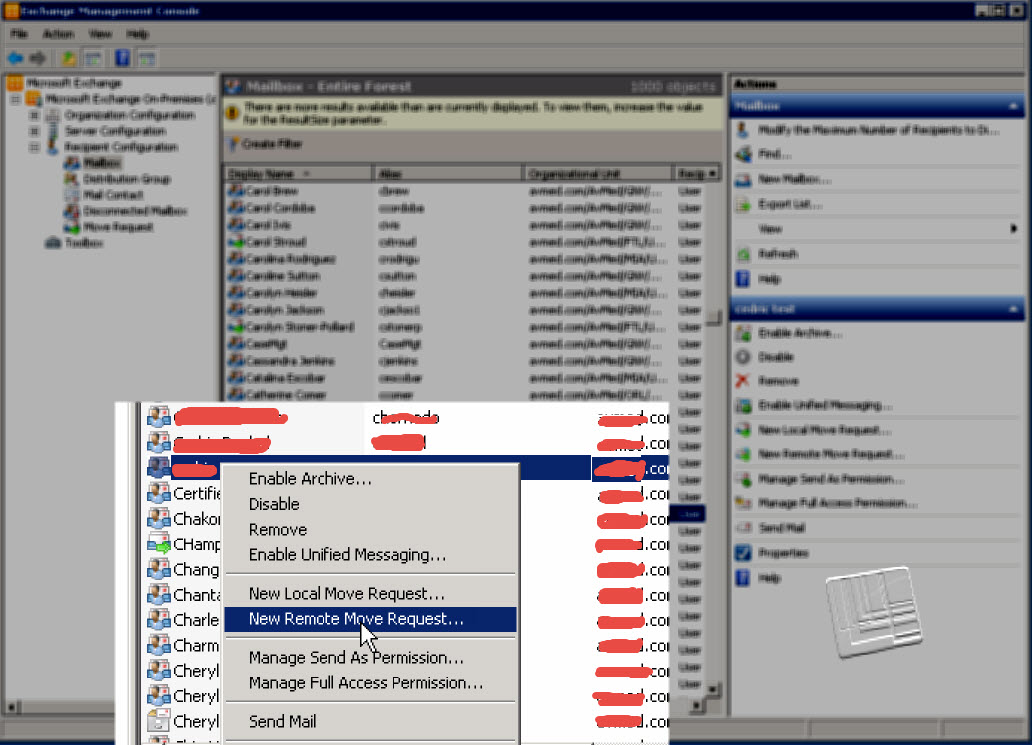Click the mailbox icon beside 'Chang' row
This screenshot has width=1032, height=745.
click(x=159, y=569)
